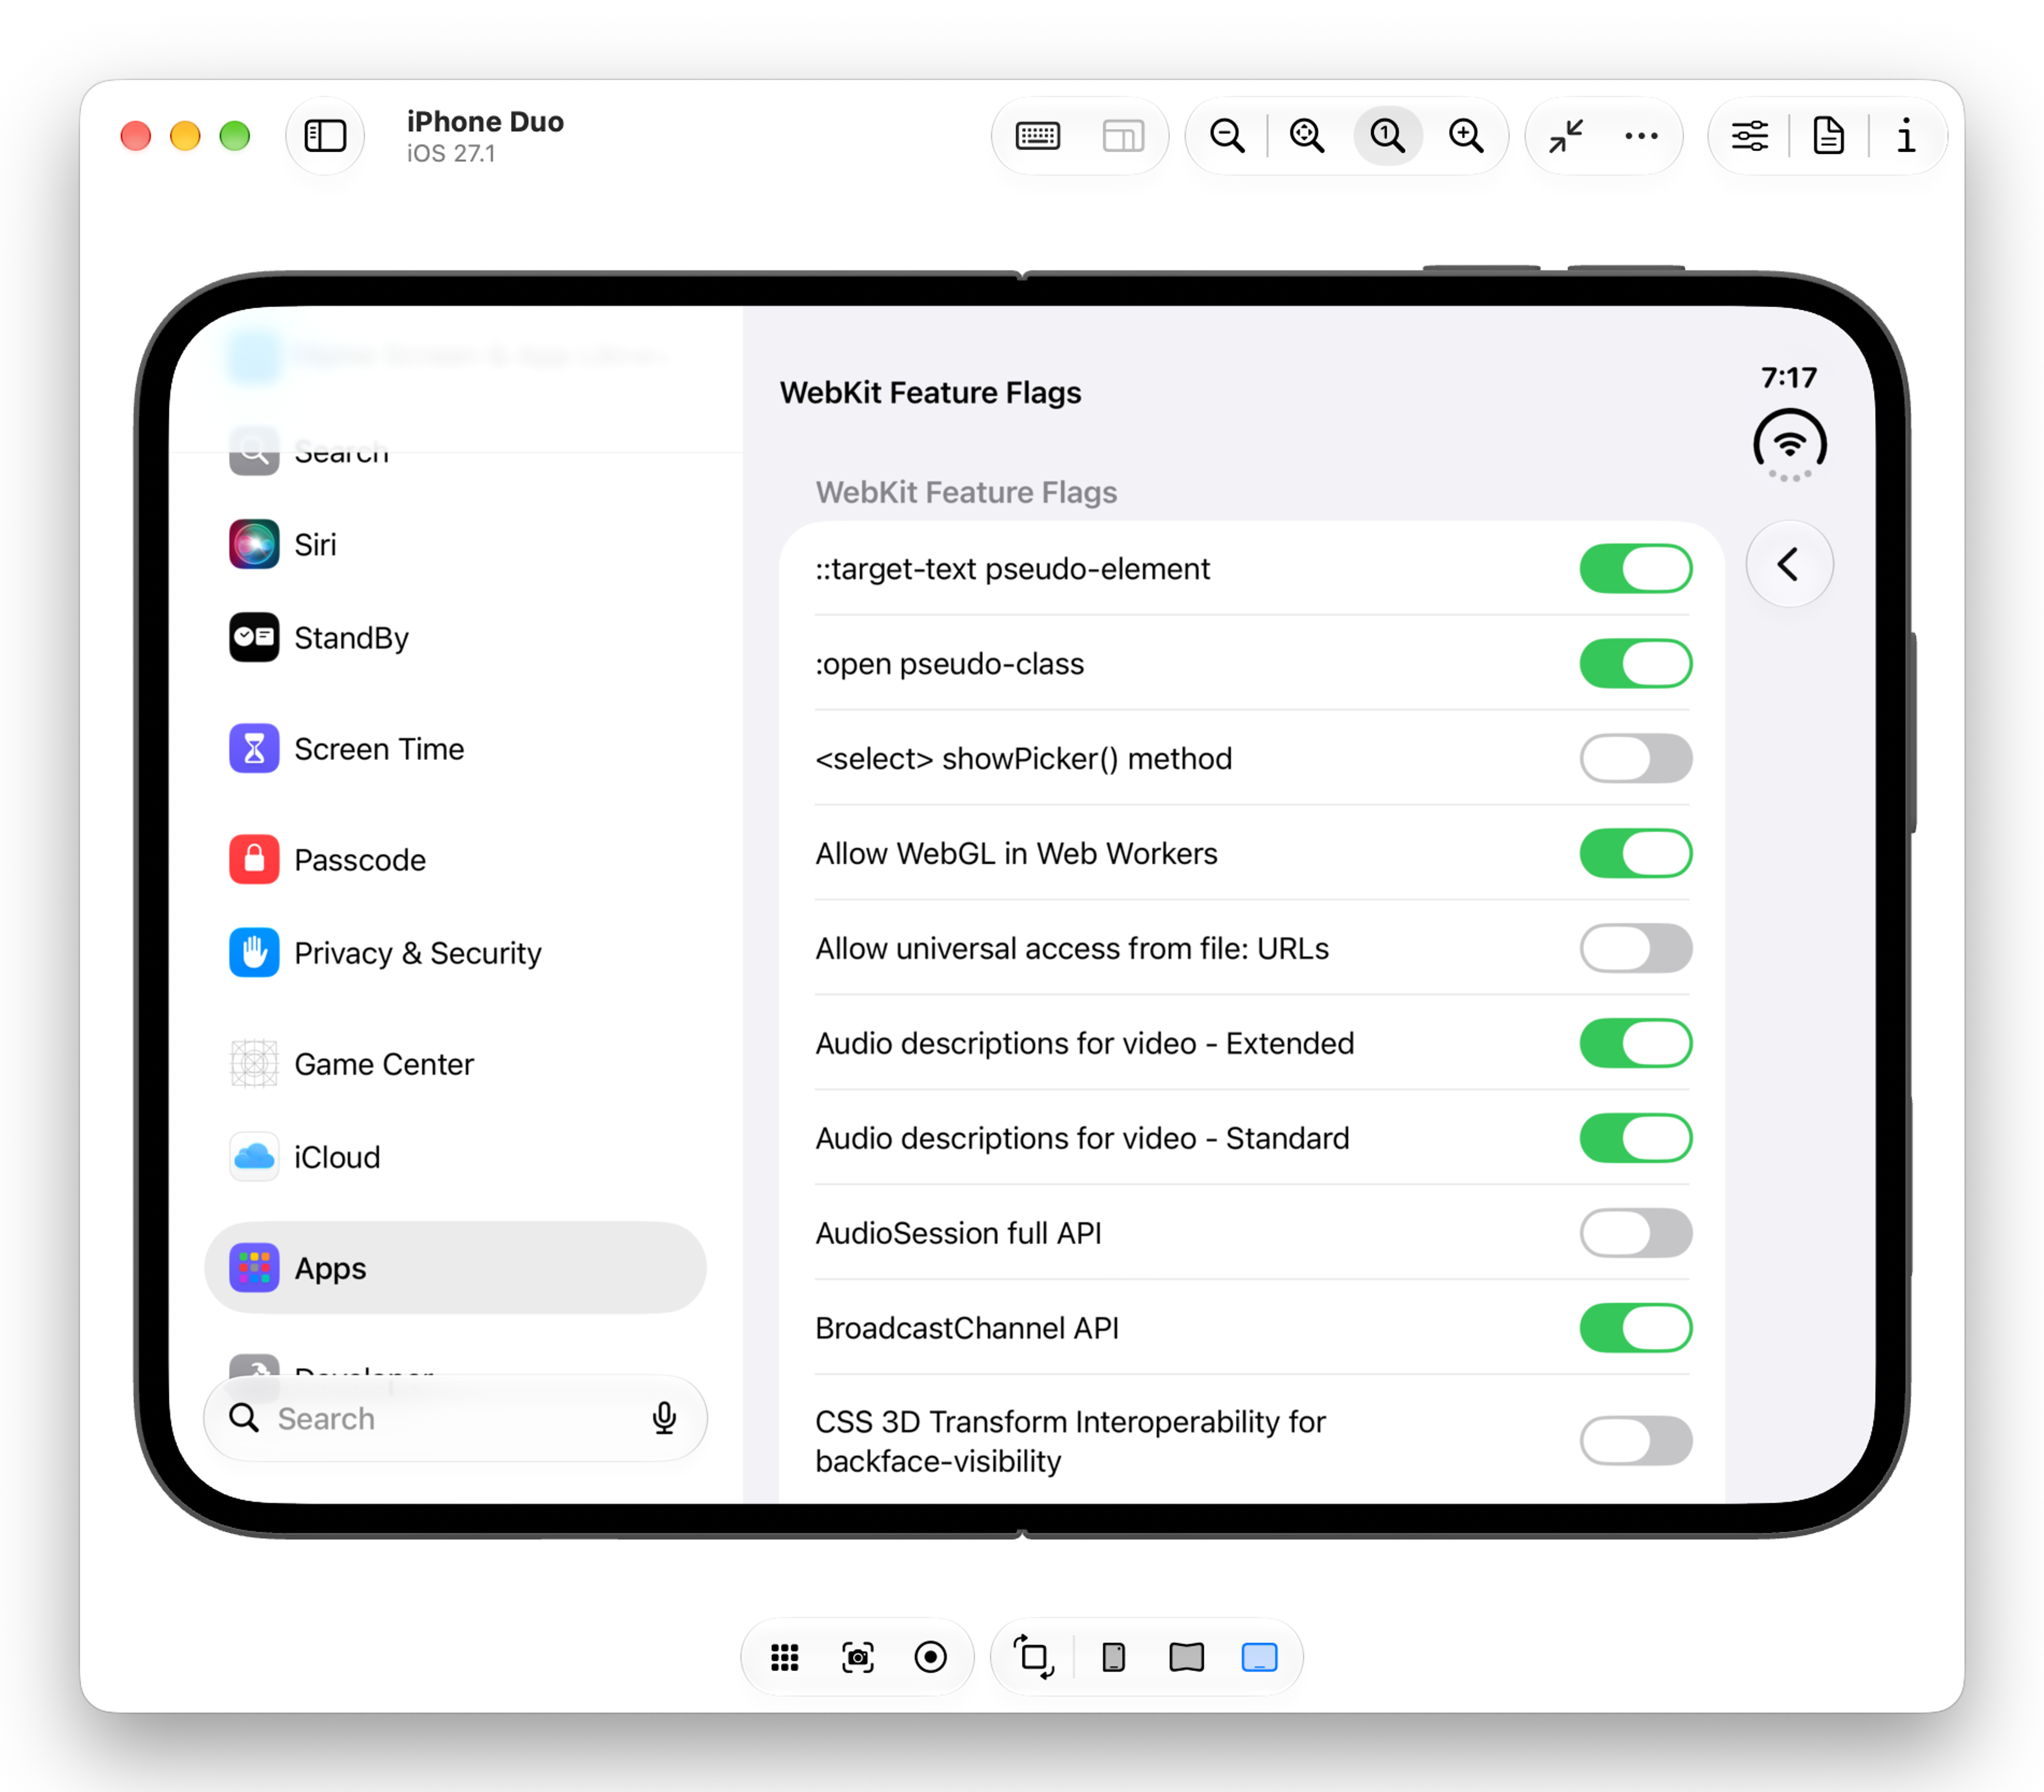Click the Search field in settings sidebar
This screenshot has height=1792, width=2044.
point(455,1418)
